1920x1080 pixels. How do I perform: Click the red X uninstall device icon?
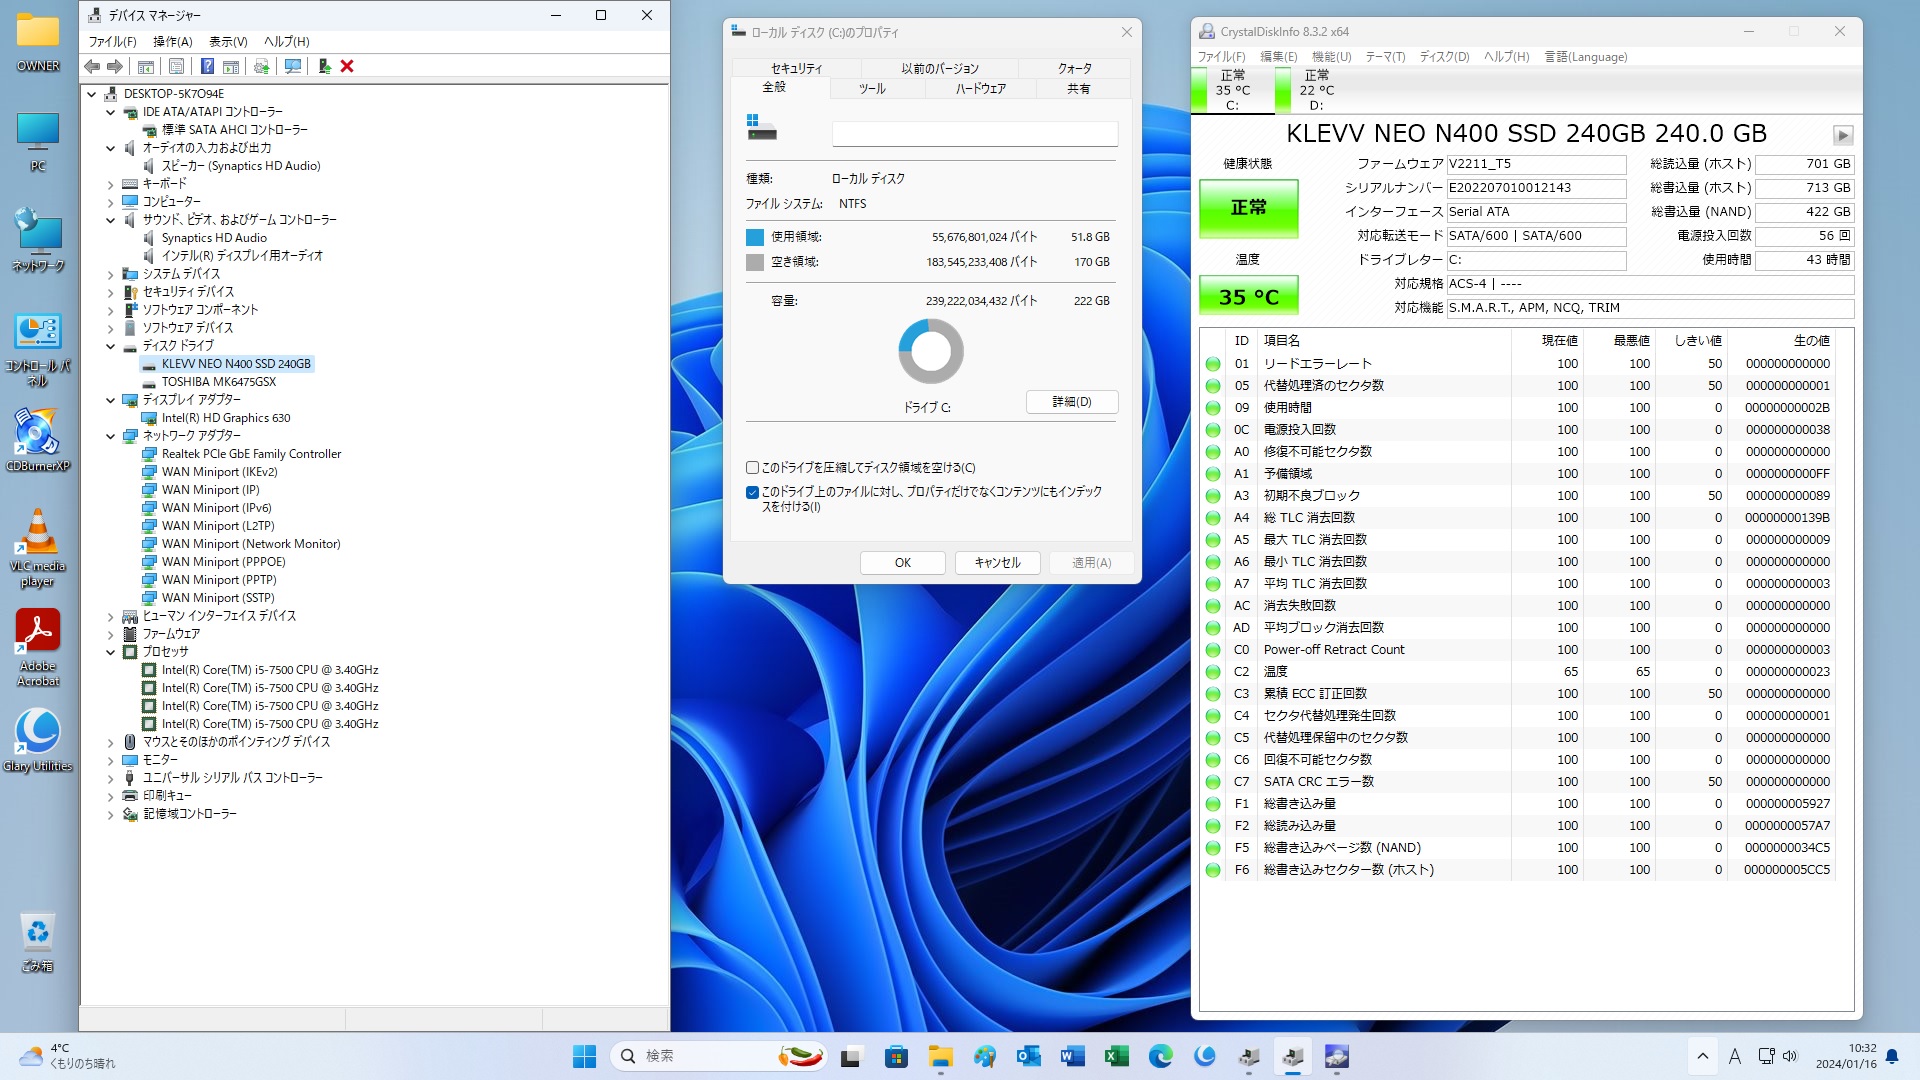(347, 66)
